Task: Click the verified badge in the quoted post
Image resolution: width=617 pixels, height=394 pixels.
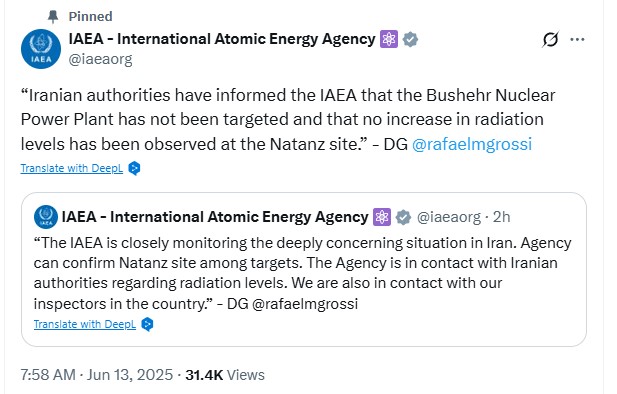Action: tap(403, 217)
